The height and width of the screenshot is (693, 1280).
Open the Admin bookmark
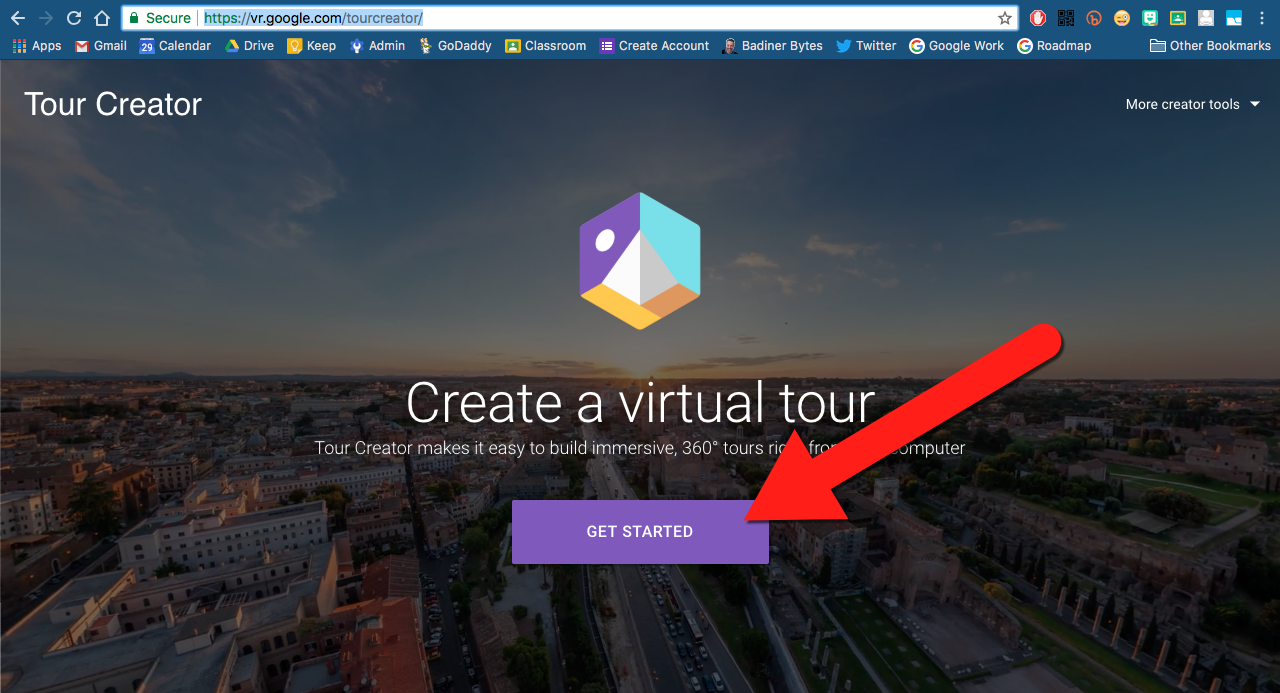coord(377,46)
